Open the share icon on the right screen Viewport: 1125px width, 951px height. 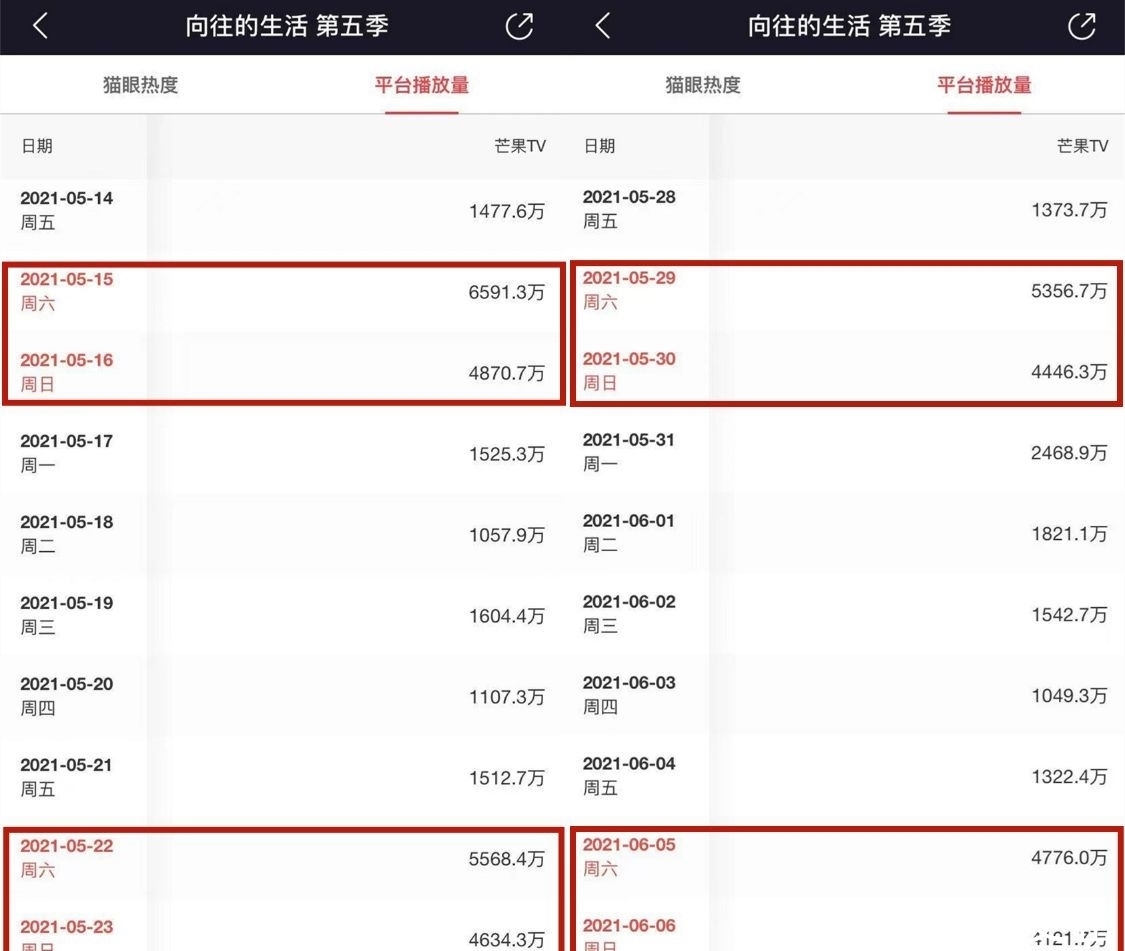tap(1081, 27)
